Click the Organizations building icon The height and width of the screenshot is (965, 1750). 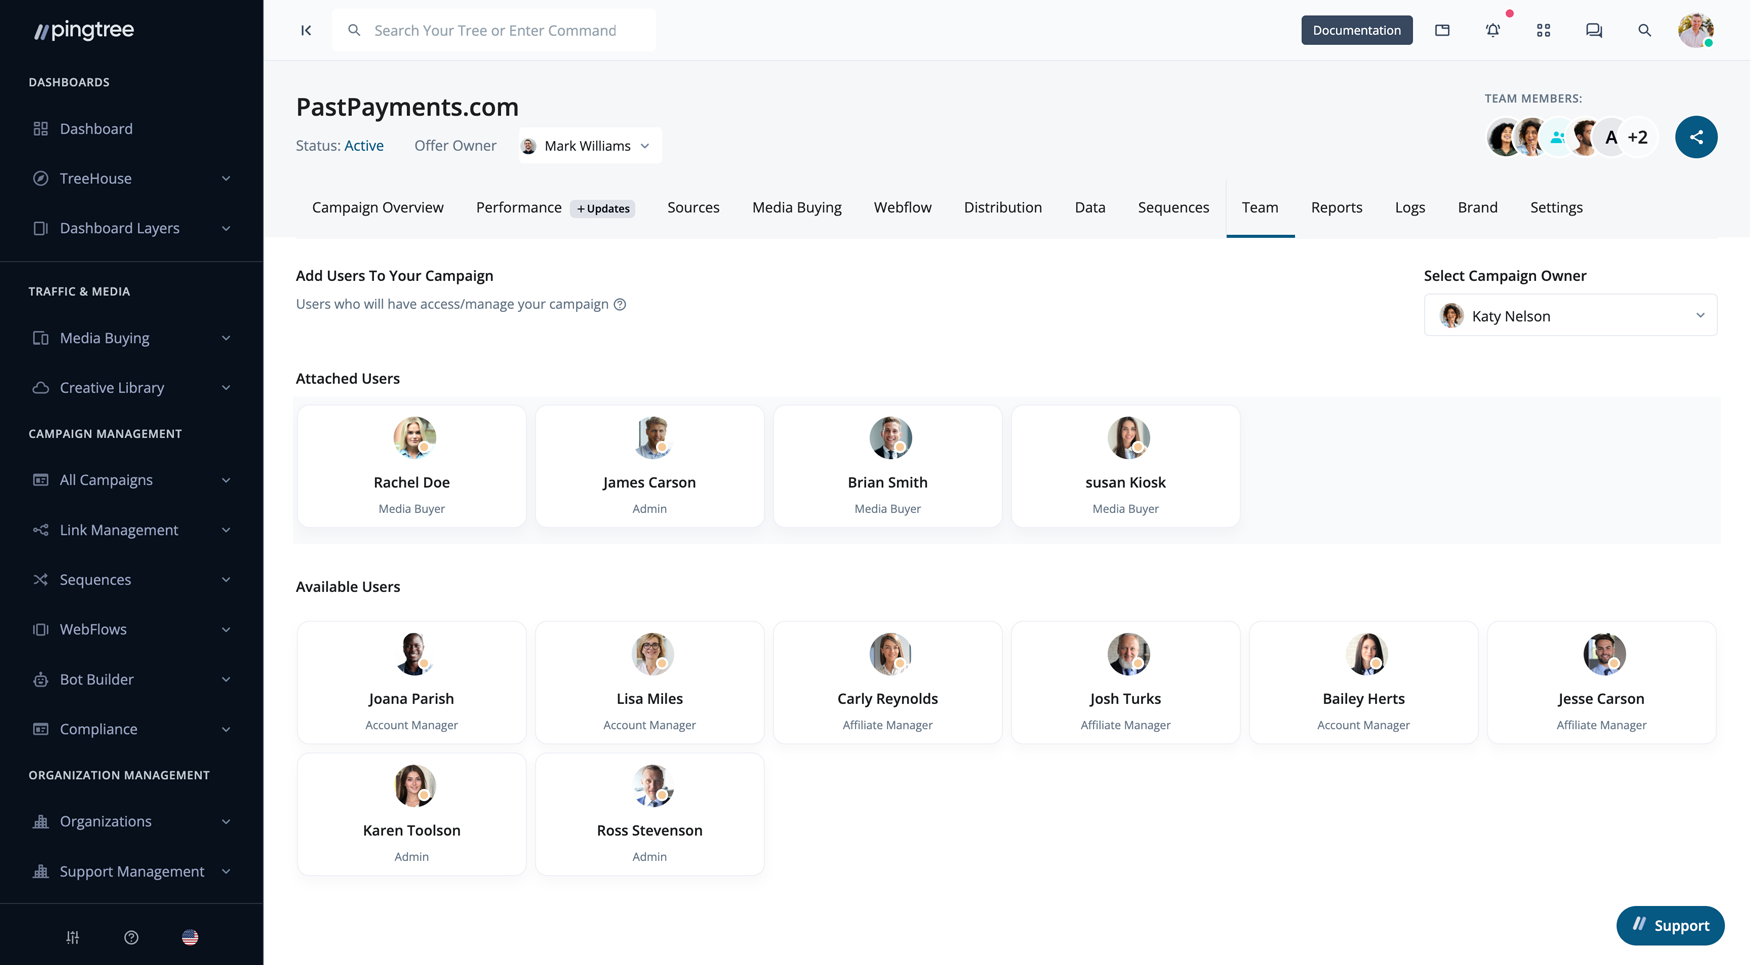(x=41, y=821)
